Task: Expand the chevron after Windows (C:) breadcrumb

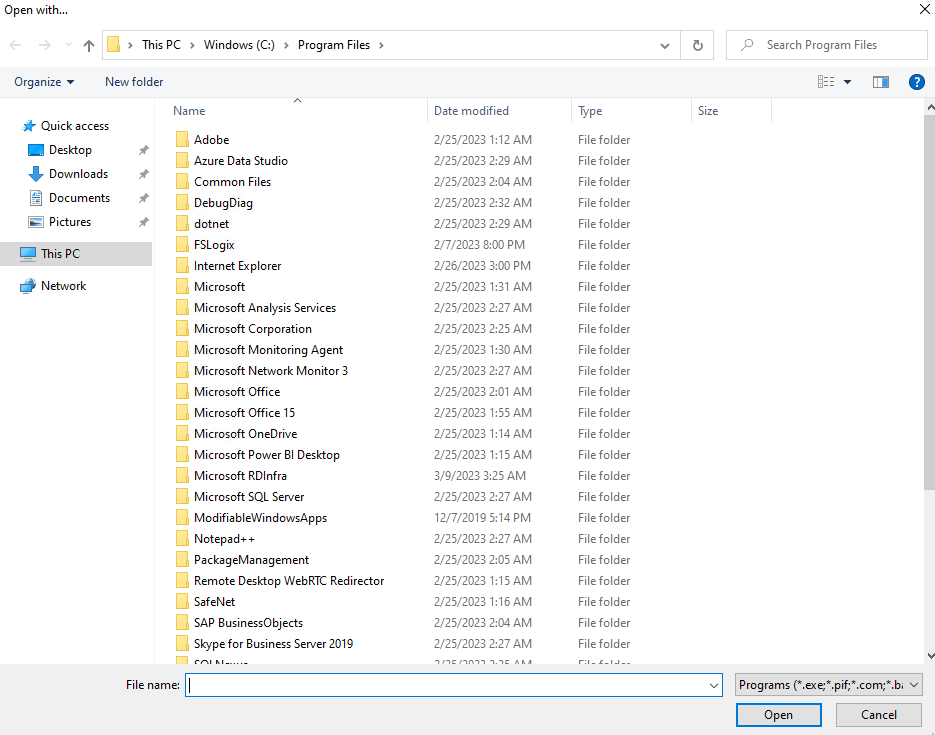Action: (286, 45)
